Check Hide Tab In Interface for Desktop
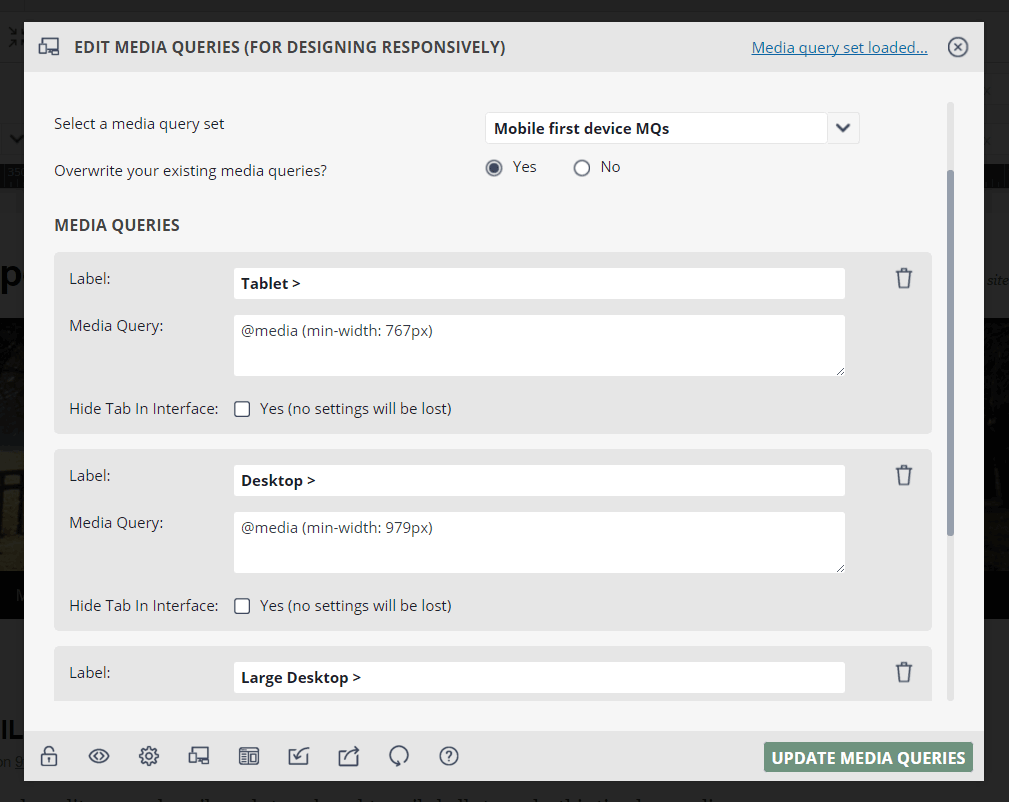Image resolution: width=1009 pixels, height=802 pixels. coord(242,605)
